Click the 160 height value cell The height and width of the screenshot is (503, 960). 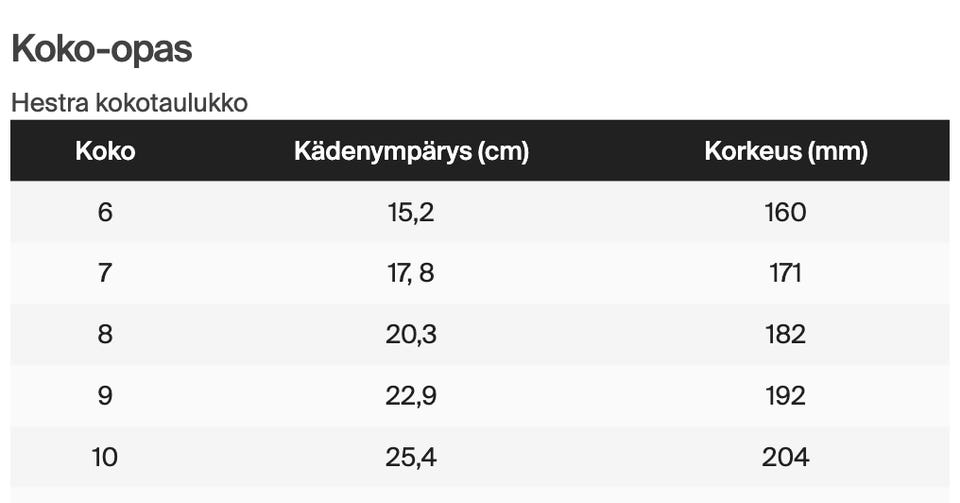click(x=785, y=212)
